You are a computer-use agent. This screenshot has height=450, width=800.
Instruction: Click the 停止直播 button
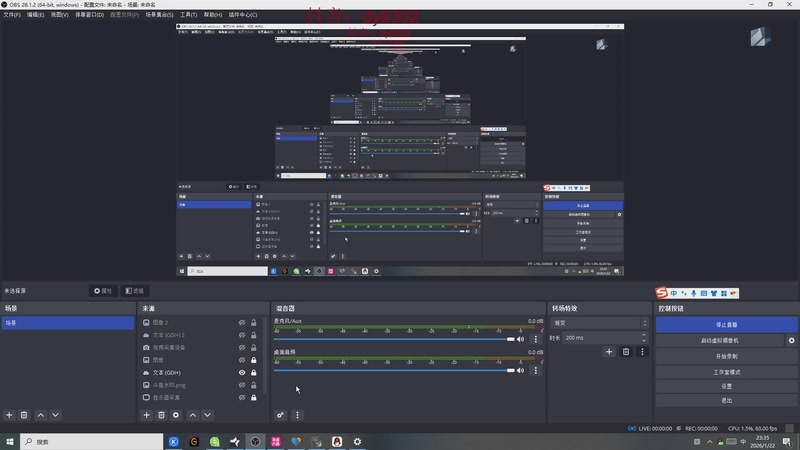tap(727, 324)
